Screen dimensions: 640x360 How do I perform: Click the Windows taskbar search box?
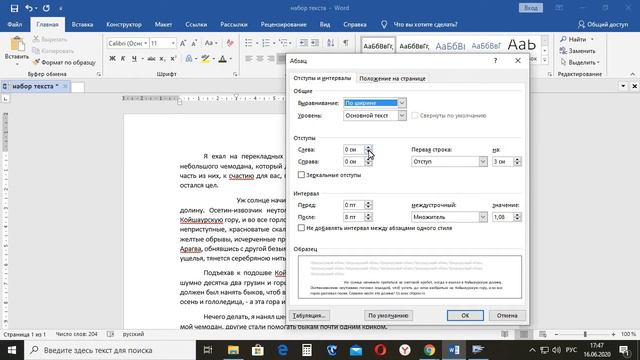pos(110,350)
